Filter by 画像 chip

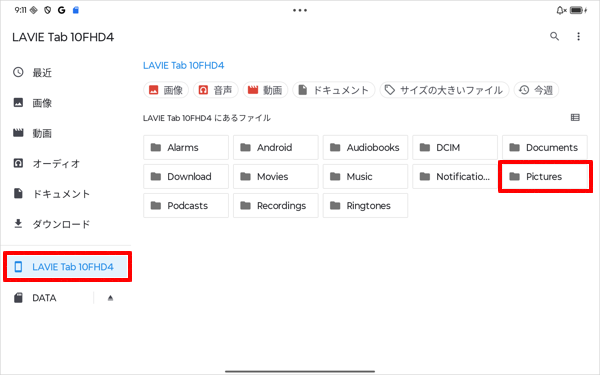point(166,90)
